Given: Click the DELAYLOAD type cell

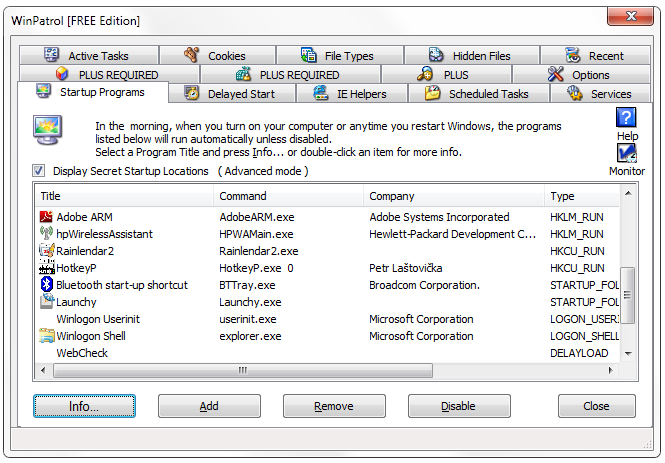Looking at the screenshot, I should [x=579, y=353].
